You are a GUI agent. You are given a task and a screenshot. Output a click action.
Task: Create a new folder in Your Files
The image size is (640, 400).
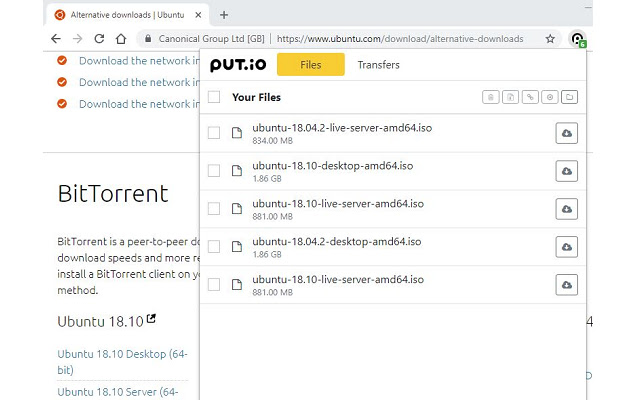coord(569,97)
